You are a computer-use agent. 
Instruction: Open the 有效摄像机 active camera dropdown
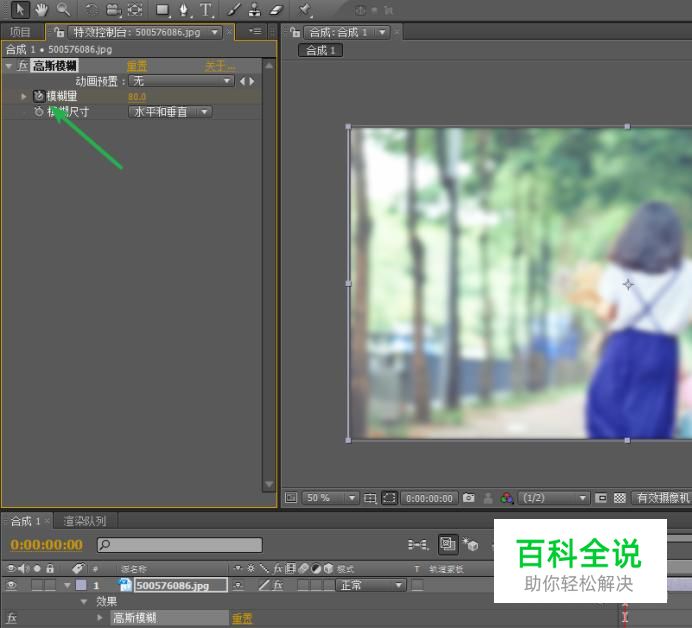click(662, 498)
